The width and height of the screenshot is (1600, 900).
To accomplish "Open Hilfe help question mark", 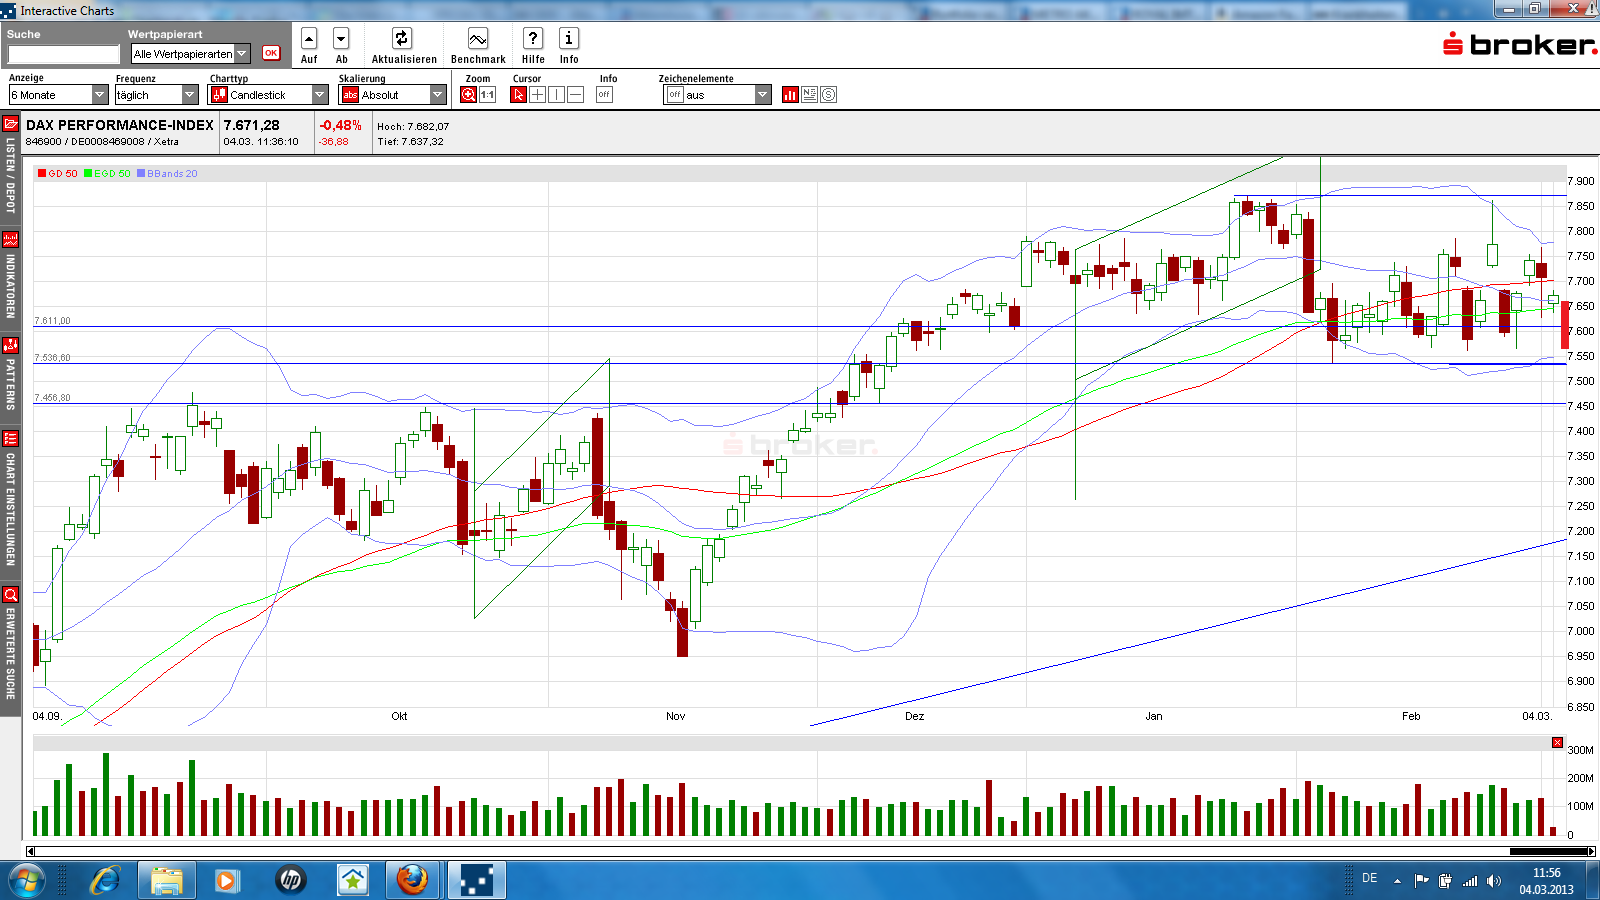I will [533, 38].
